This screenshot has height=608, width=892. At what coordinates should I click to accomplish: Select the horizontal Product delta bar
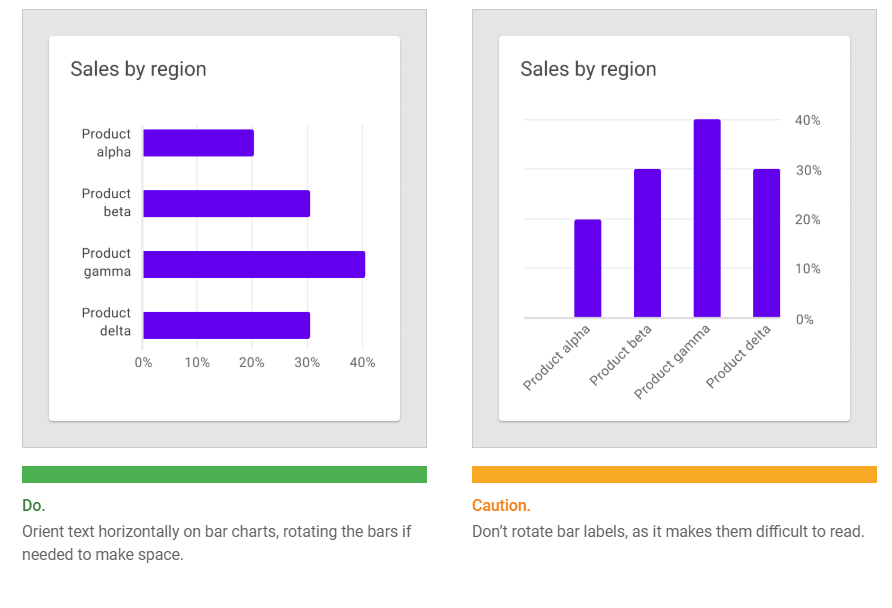click(x=226, y=325)
